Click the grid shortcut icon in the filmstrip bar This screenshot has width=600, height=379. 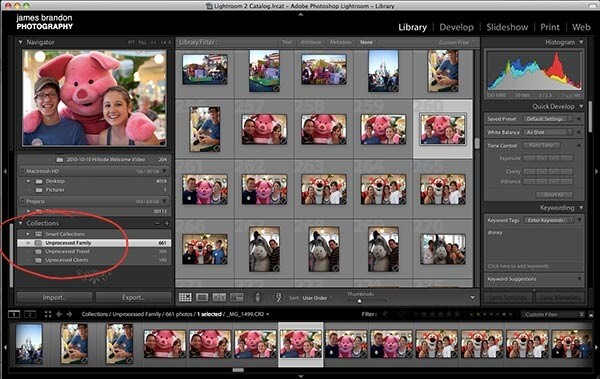click(x=48, y=314)
